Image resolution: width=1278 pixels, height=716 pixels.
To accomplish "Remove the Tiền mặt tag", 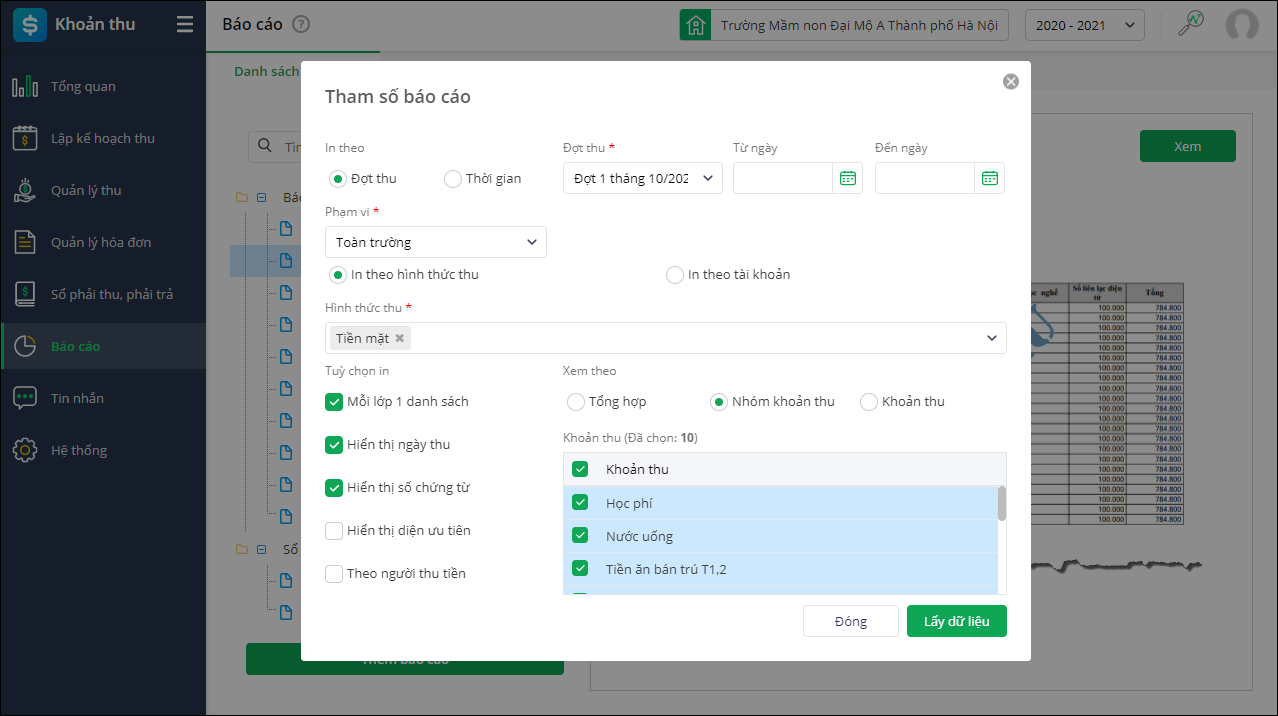I will [400, 338].
